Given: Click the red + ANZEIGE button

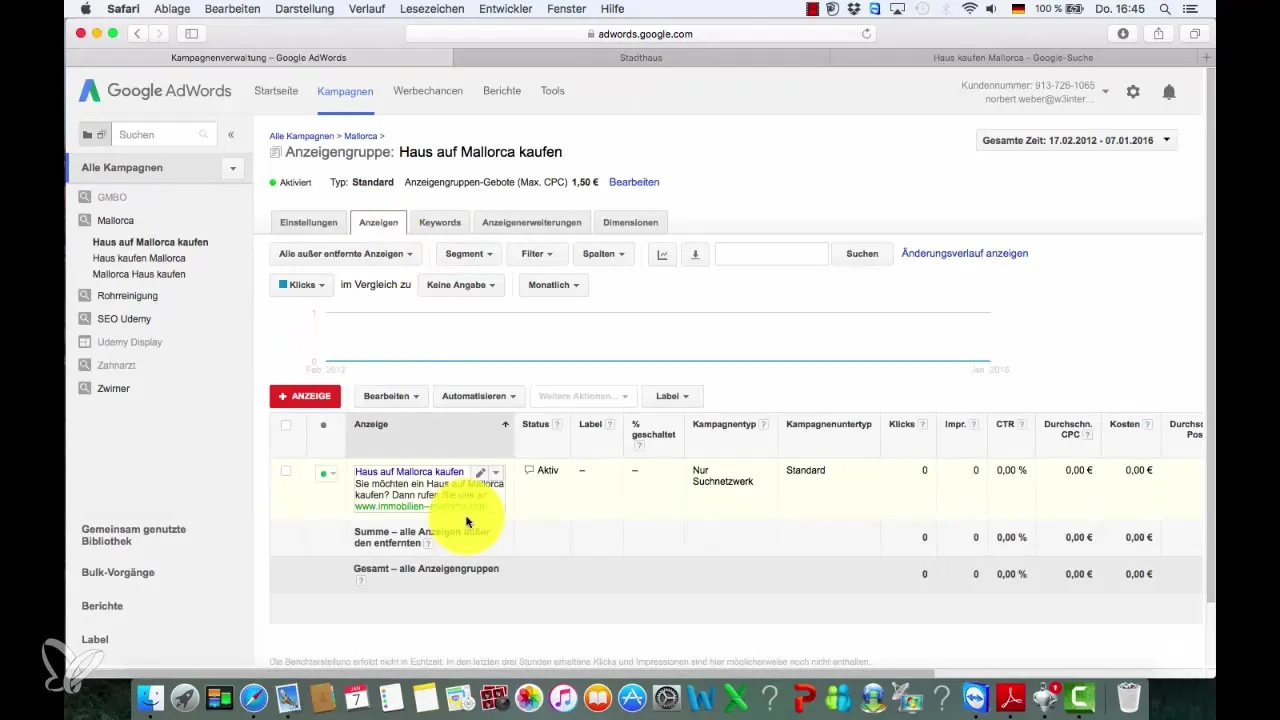Looking at the screenshot, I should click(305, 396).
